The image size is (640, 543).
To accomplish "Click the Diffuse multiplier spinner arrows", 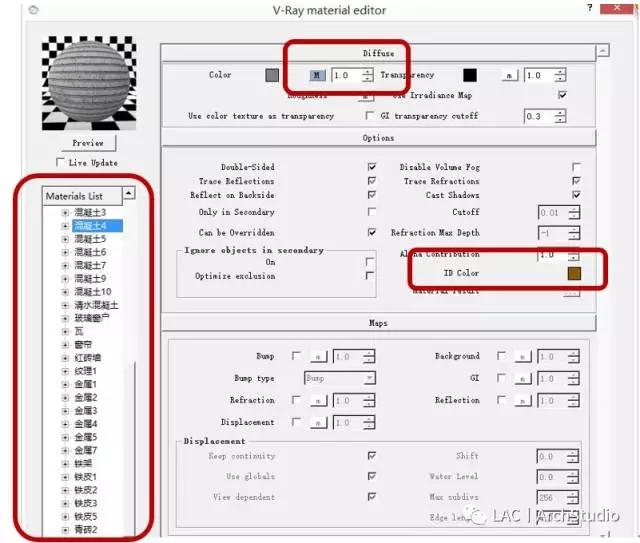I will point(367,76).
